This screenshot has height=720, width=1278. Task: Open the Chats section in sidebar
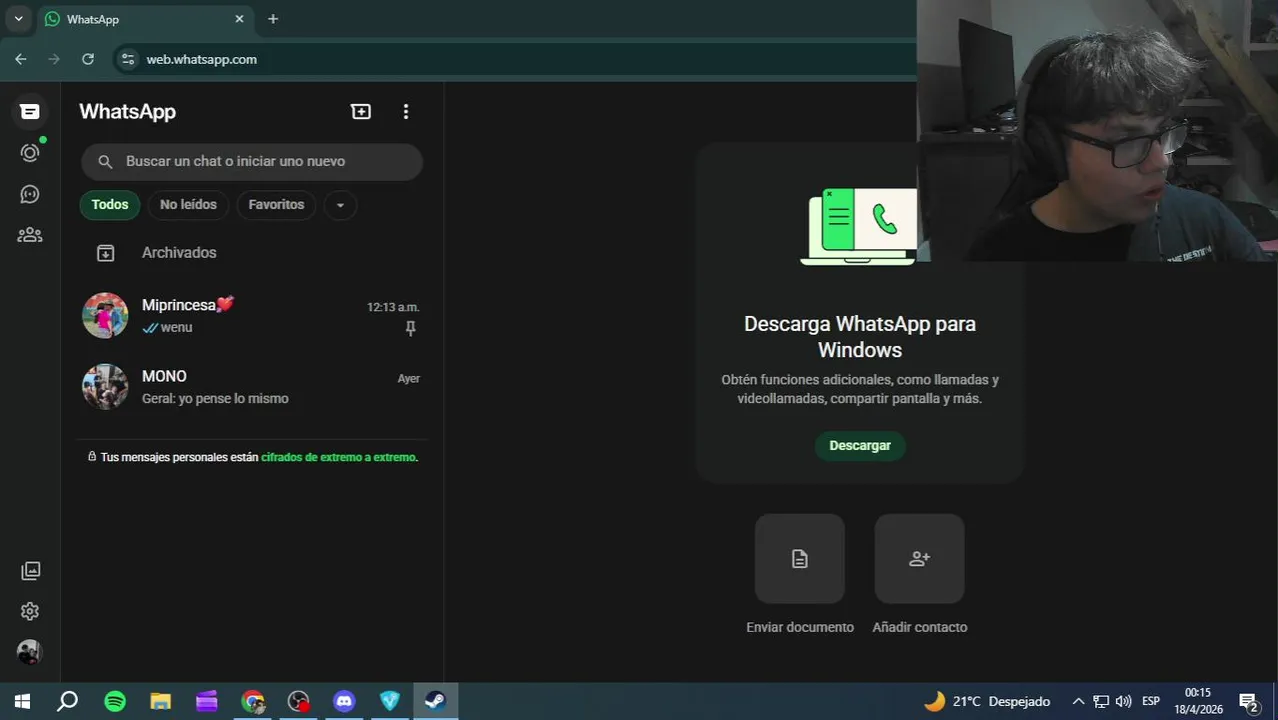point(30,111)
